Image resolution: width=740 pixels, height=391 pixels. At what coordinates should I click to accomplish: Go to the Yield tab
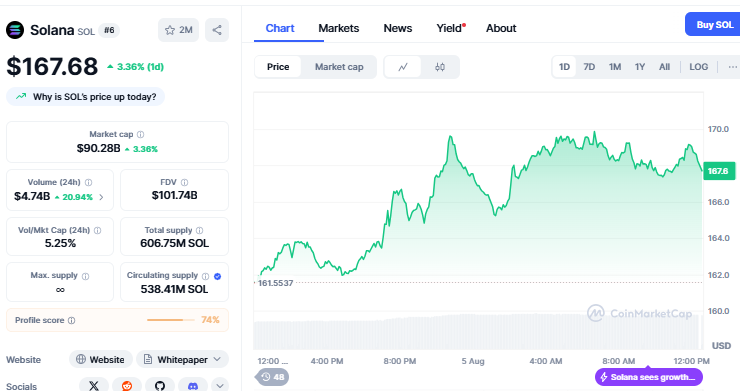tap(451, 28)
